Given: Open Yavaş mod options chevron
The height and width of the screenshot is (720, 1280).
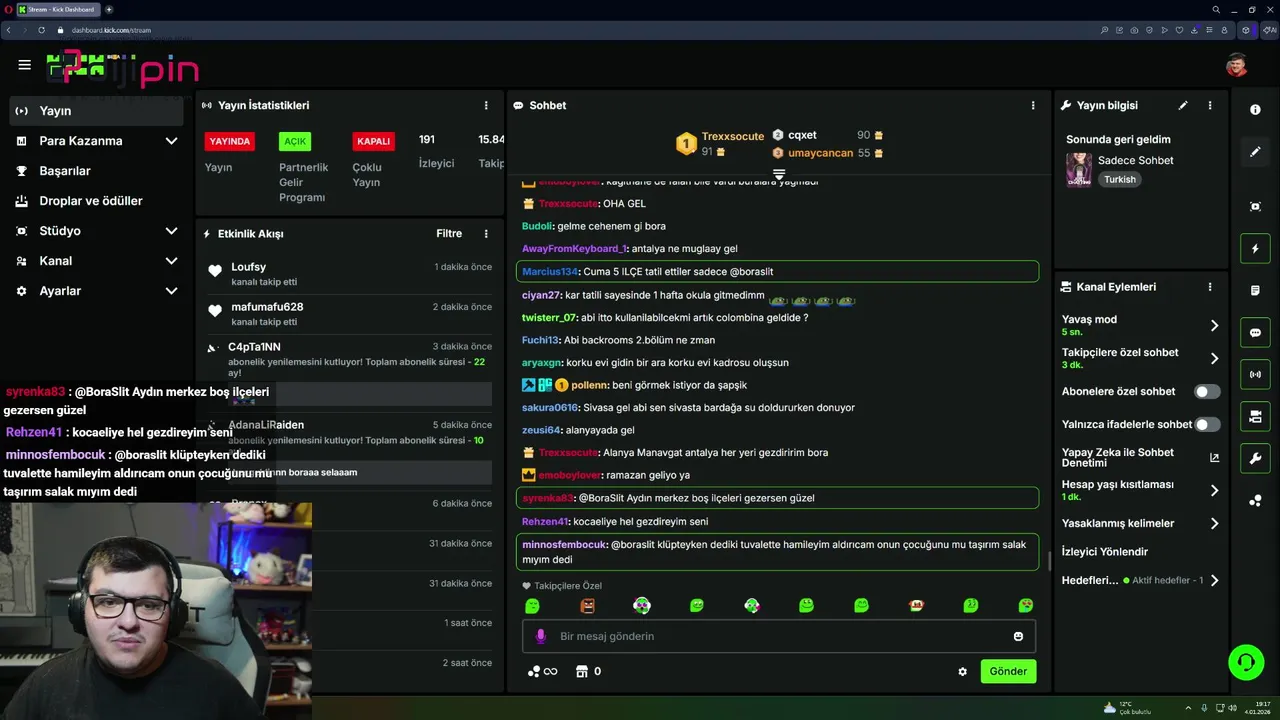Looking at the screenshot, I should point(1214,325).
